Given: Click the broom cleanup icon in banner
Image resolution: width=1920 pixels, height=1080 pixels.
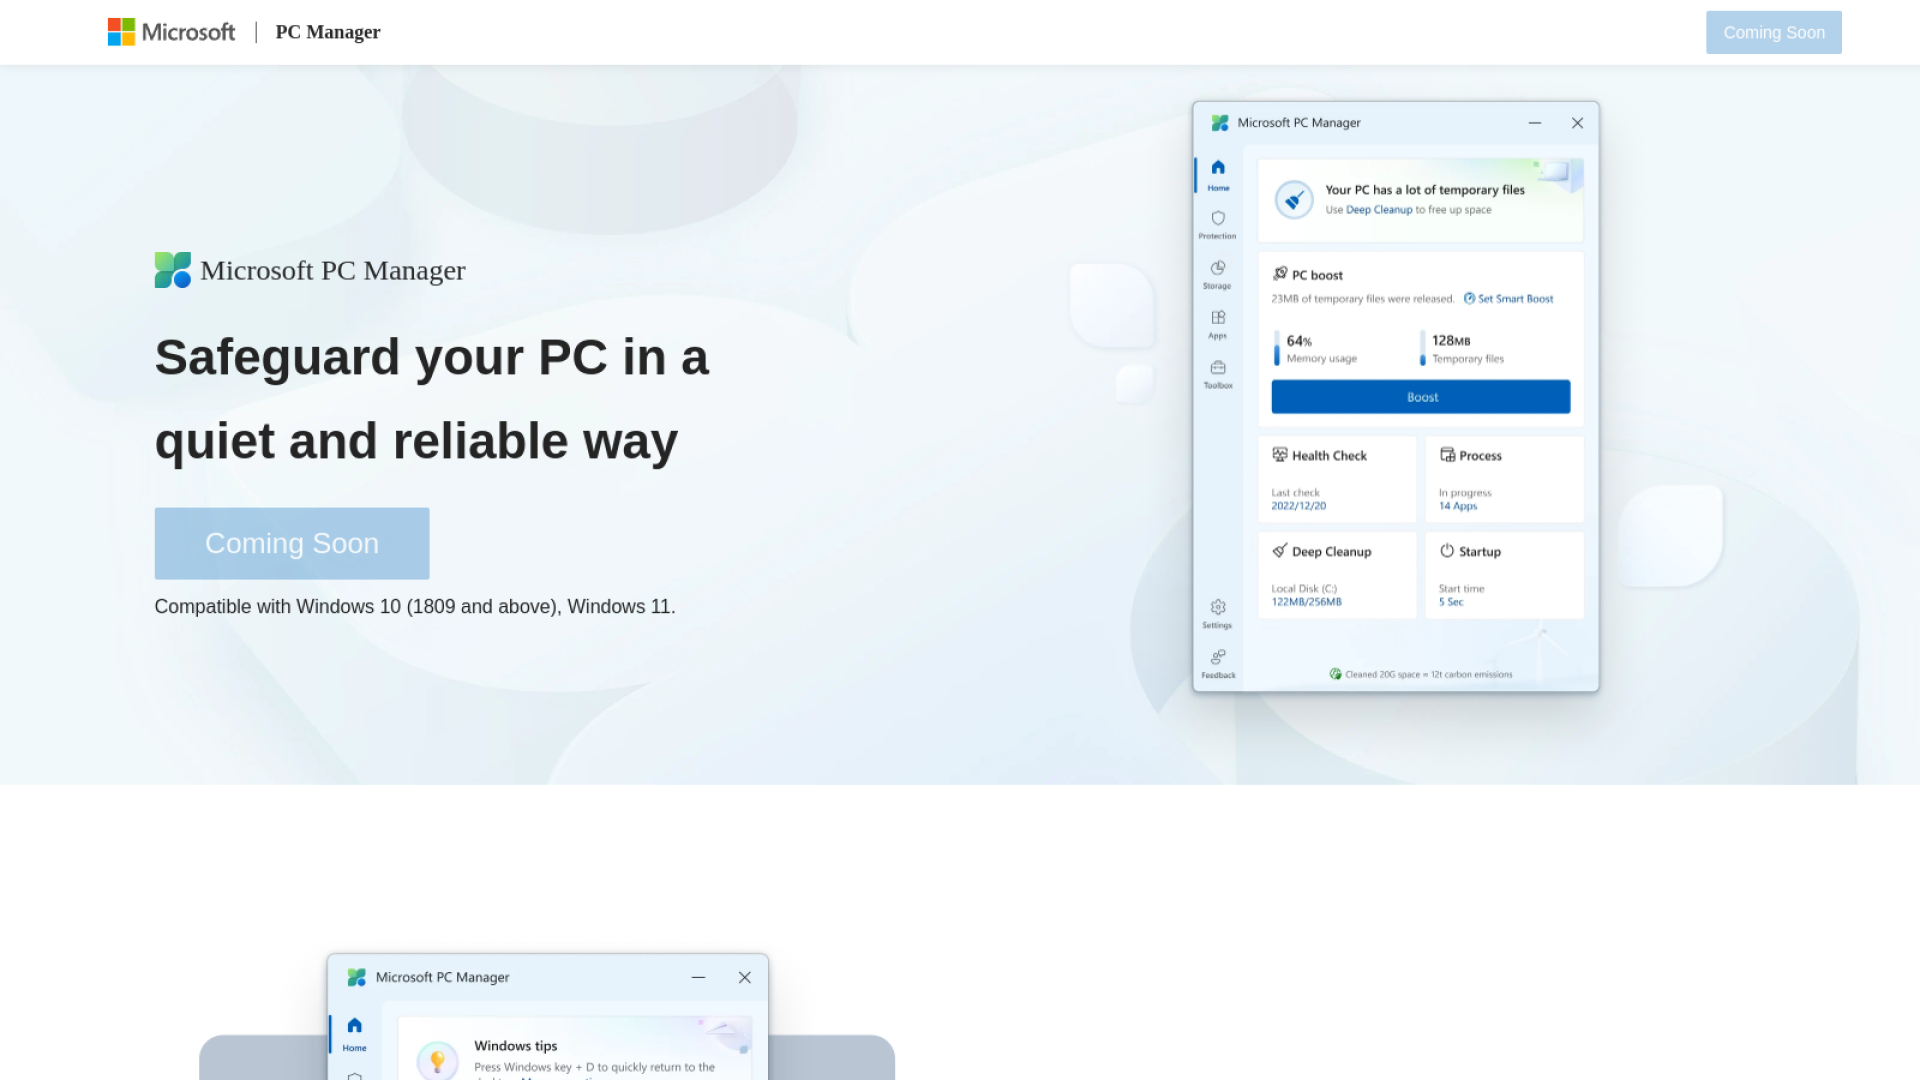Looking at the screenshot, I should click(1293, 200).
